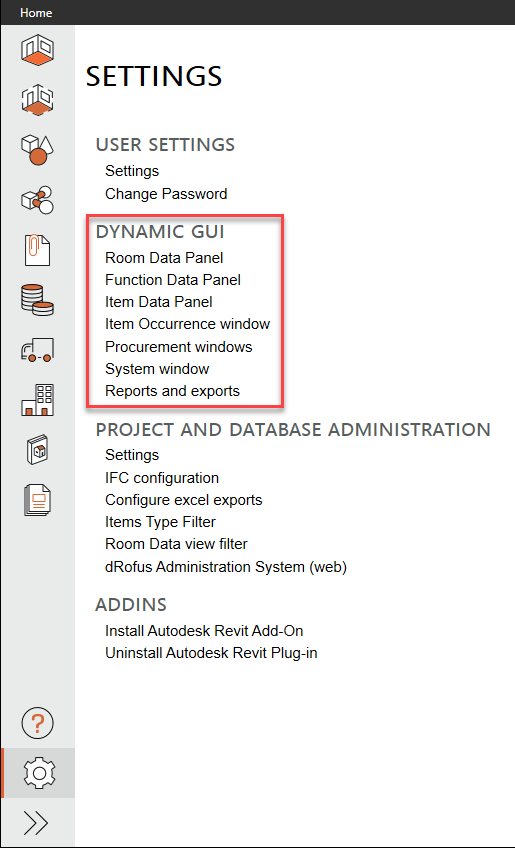The image size is (515, 848).
Task: Open the Documents paperclip icon
Action: pos(37,250)
